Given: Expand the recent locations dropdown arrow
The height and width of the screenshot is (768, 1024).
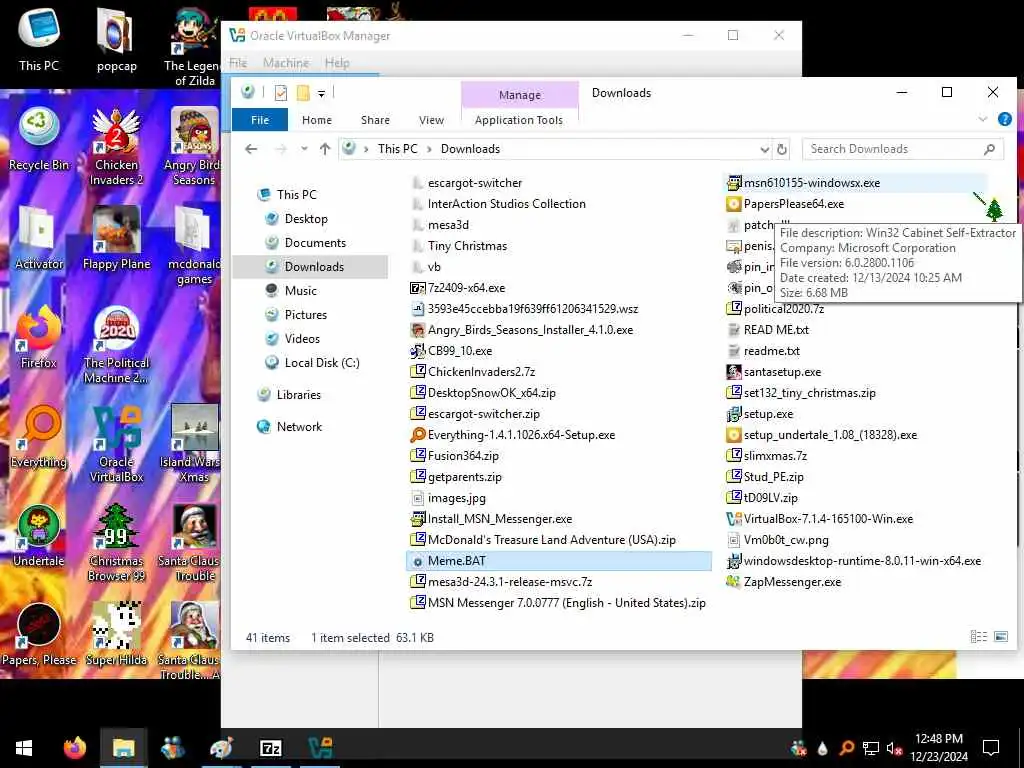Looking at the screenshot, I should [304, 149].
